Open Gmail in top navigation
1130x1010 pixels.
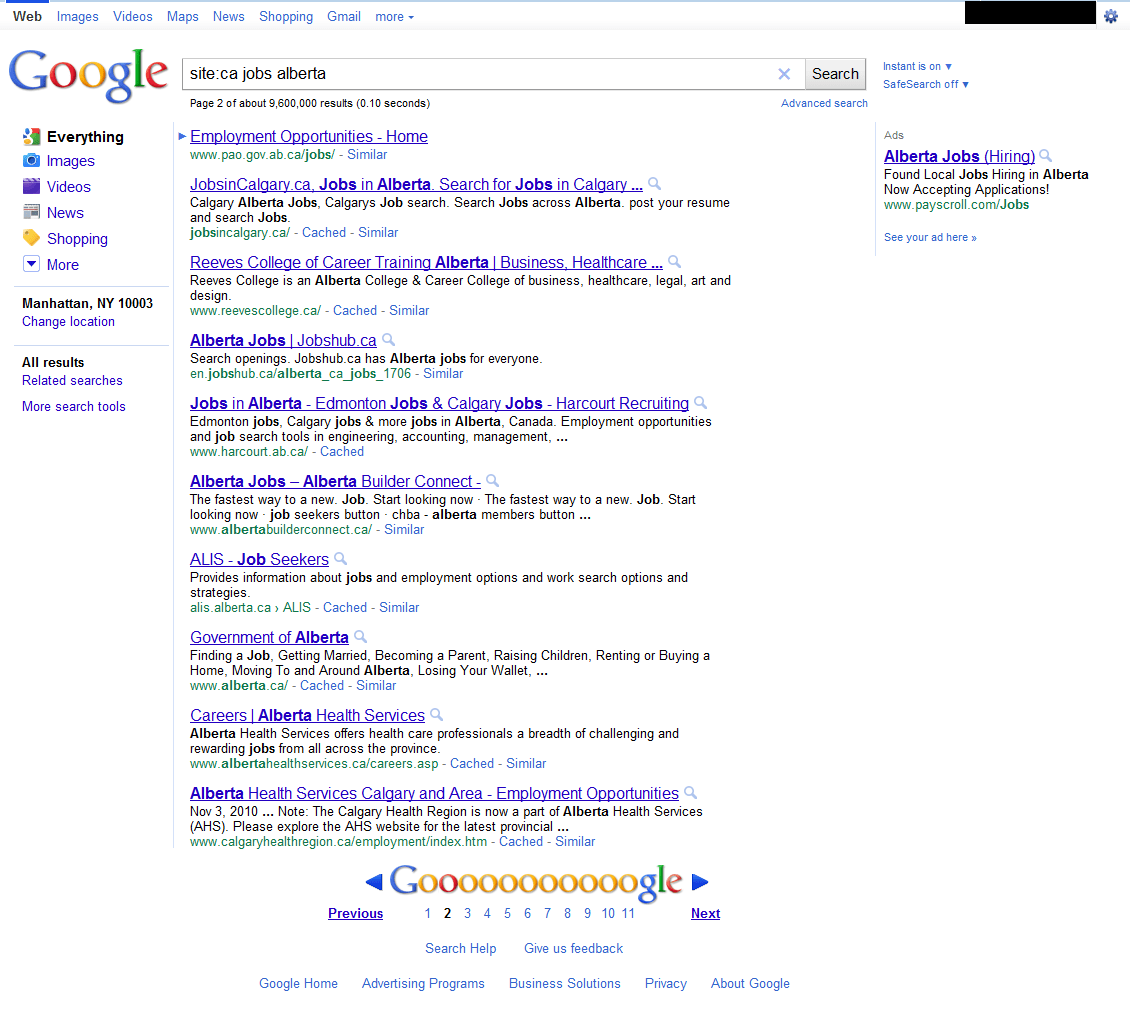pos(344,17)
